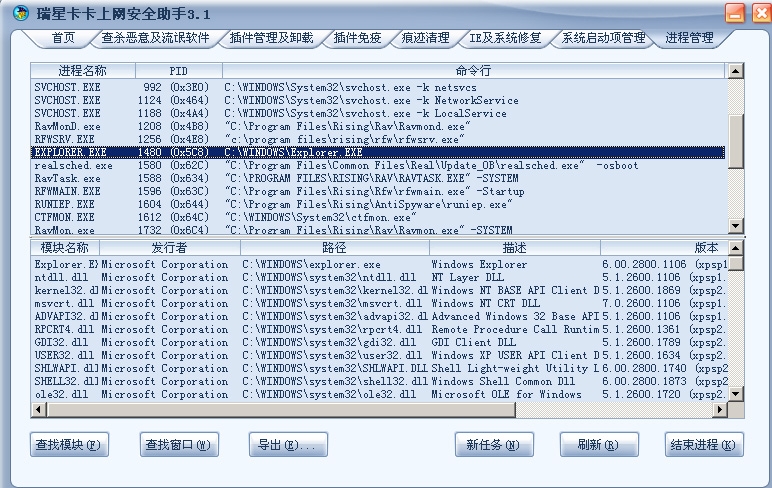Click the 查找窗口 (W) button
This screenshot has width=772, height=488.
[x=179, y=445]
